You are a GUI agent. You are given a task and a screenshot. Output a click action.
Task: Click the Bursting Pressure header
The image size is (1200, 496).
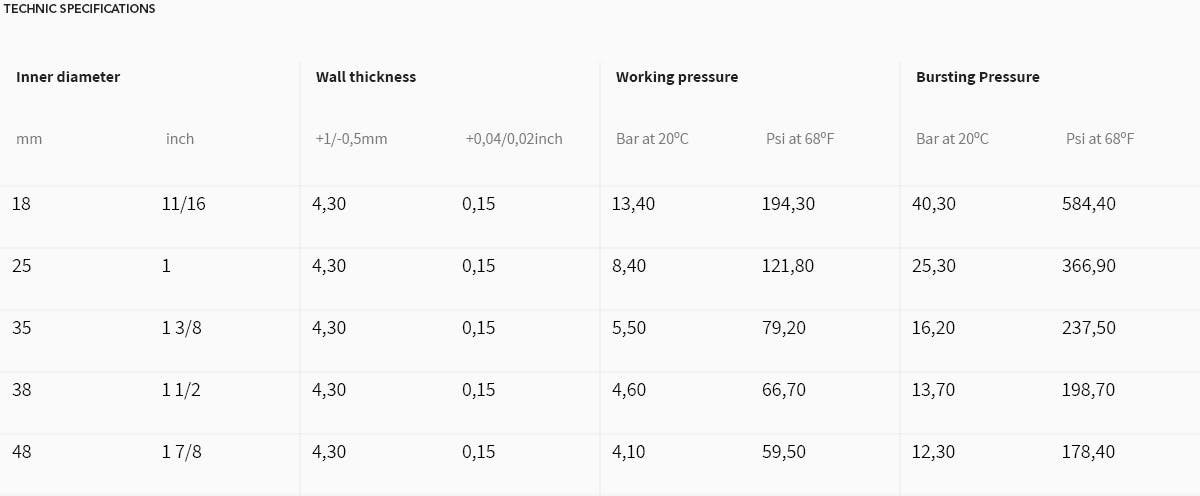[978, 77]
